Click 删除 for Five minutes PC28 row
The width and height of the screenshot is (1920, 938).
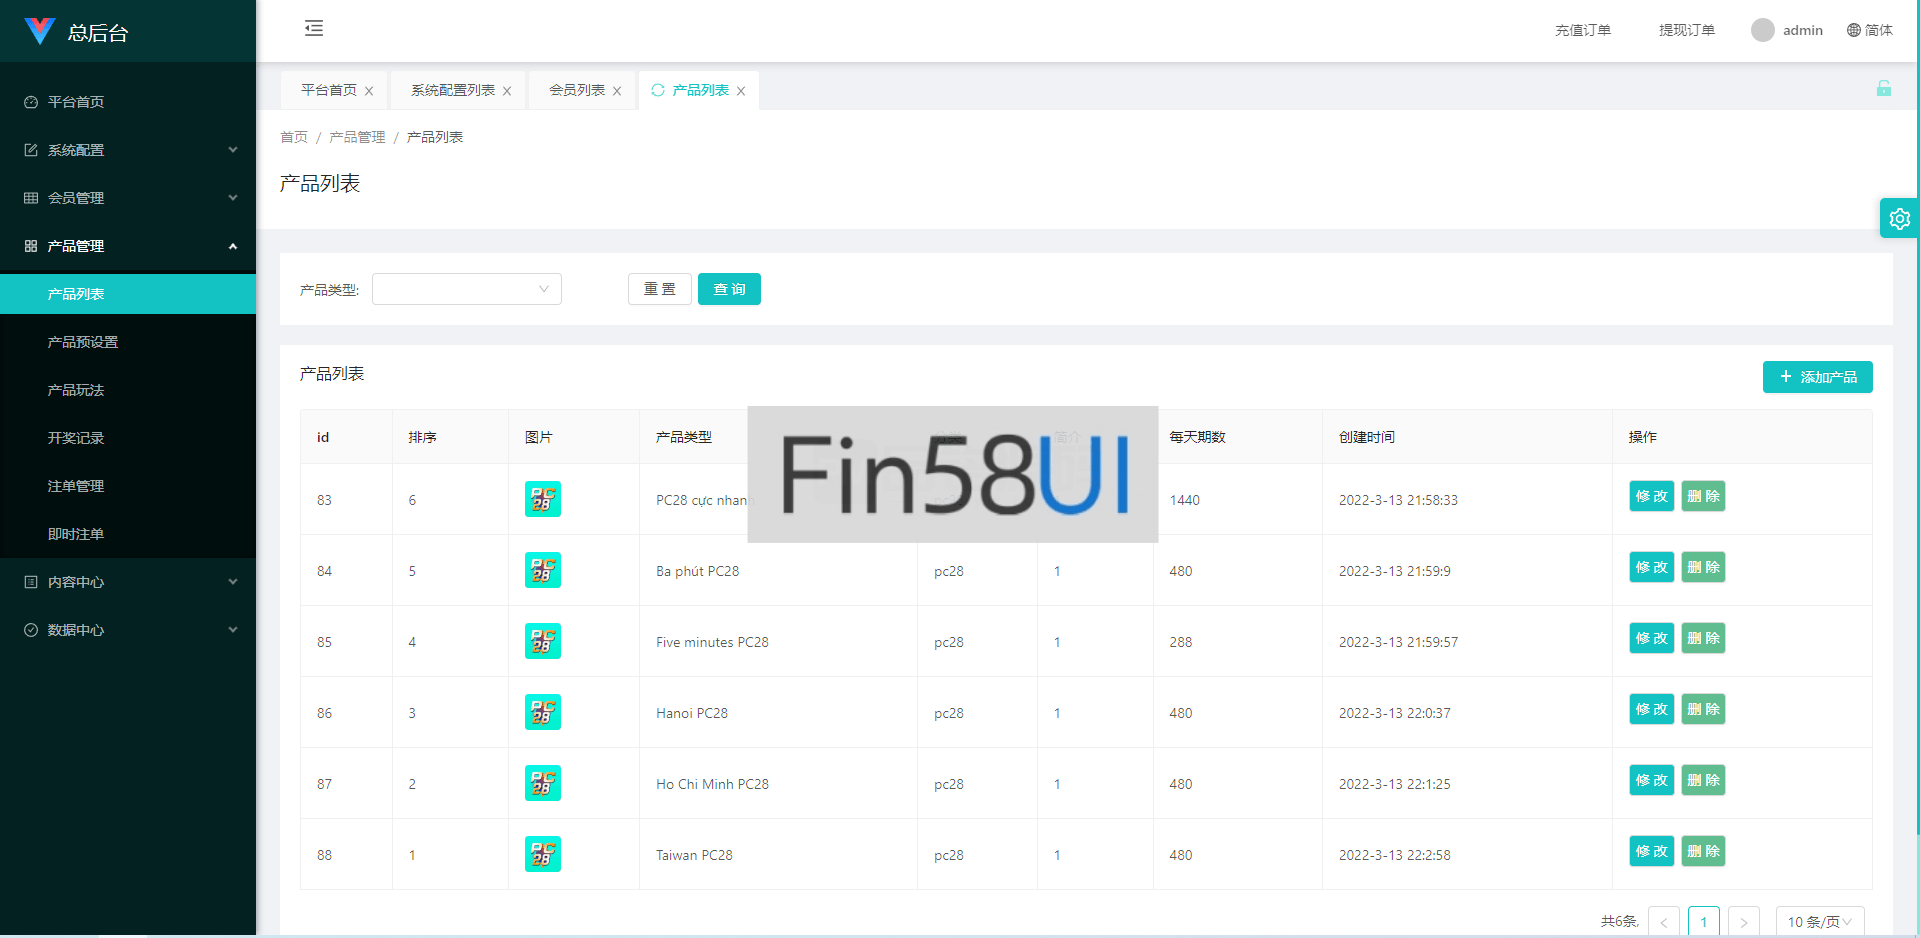[x=1703, y=638]
